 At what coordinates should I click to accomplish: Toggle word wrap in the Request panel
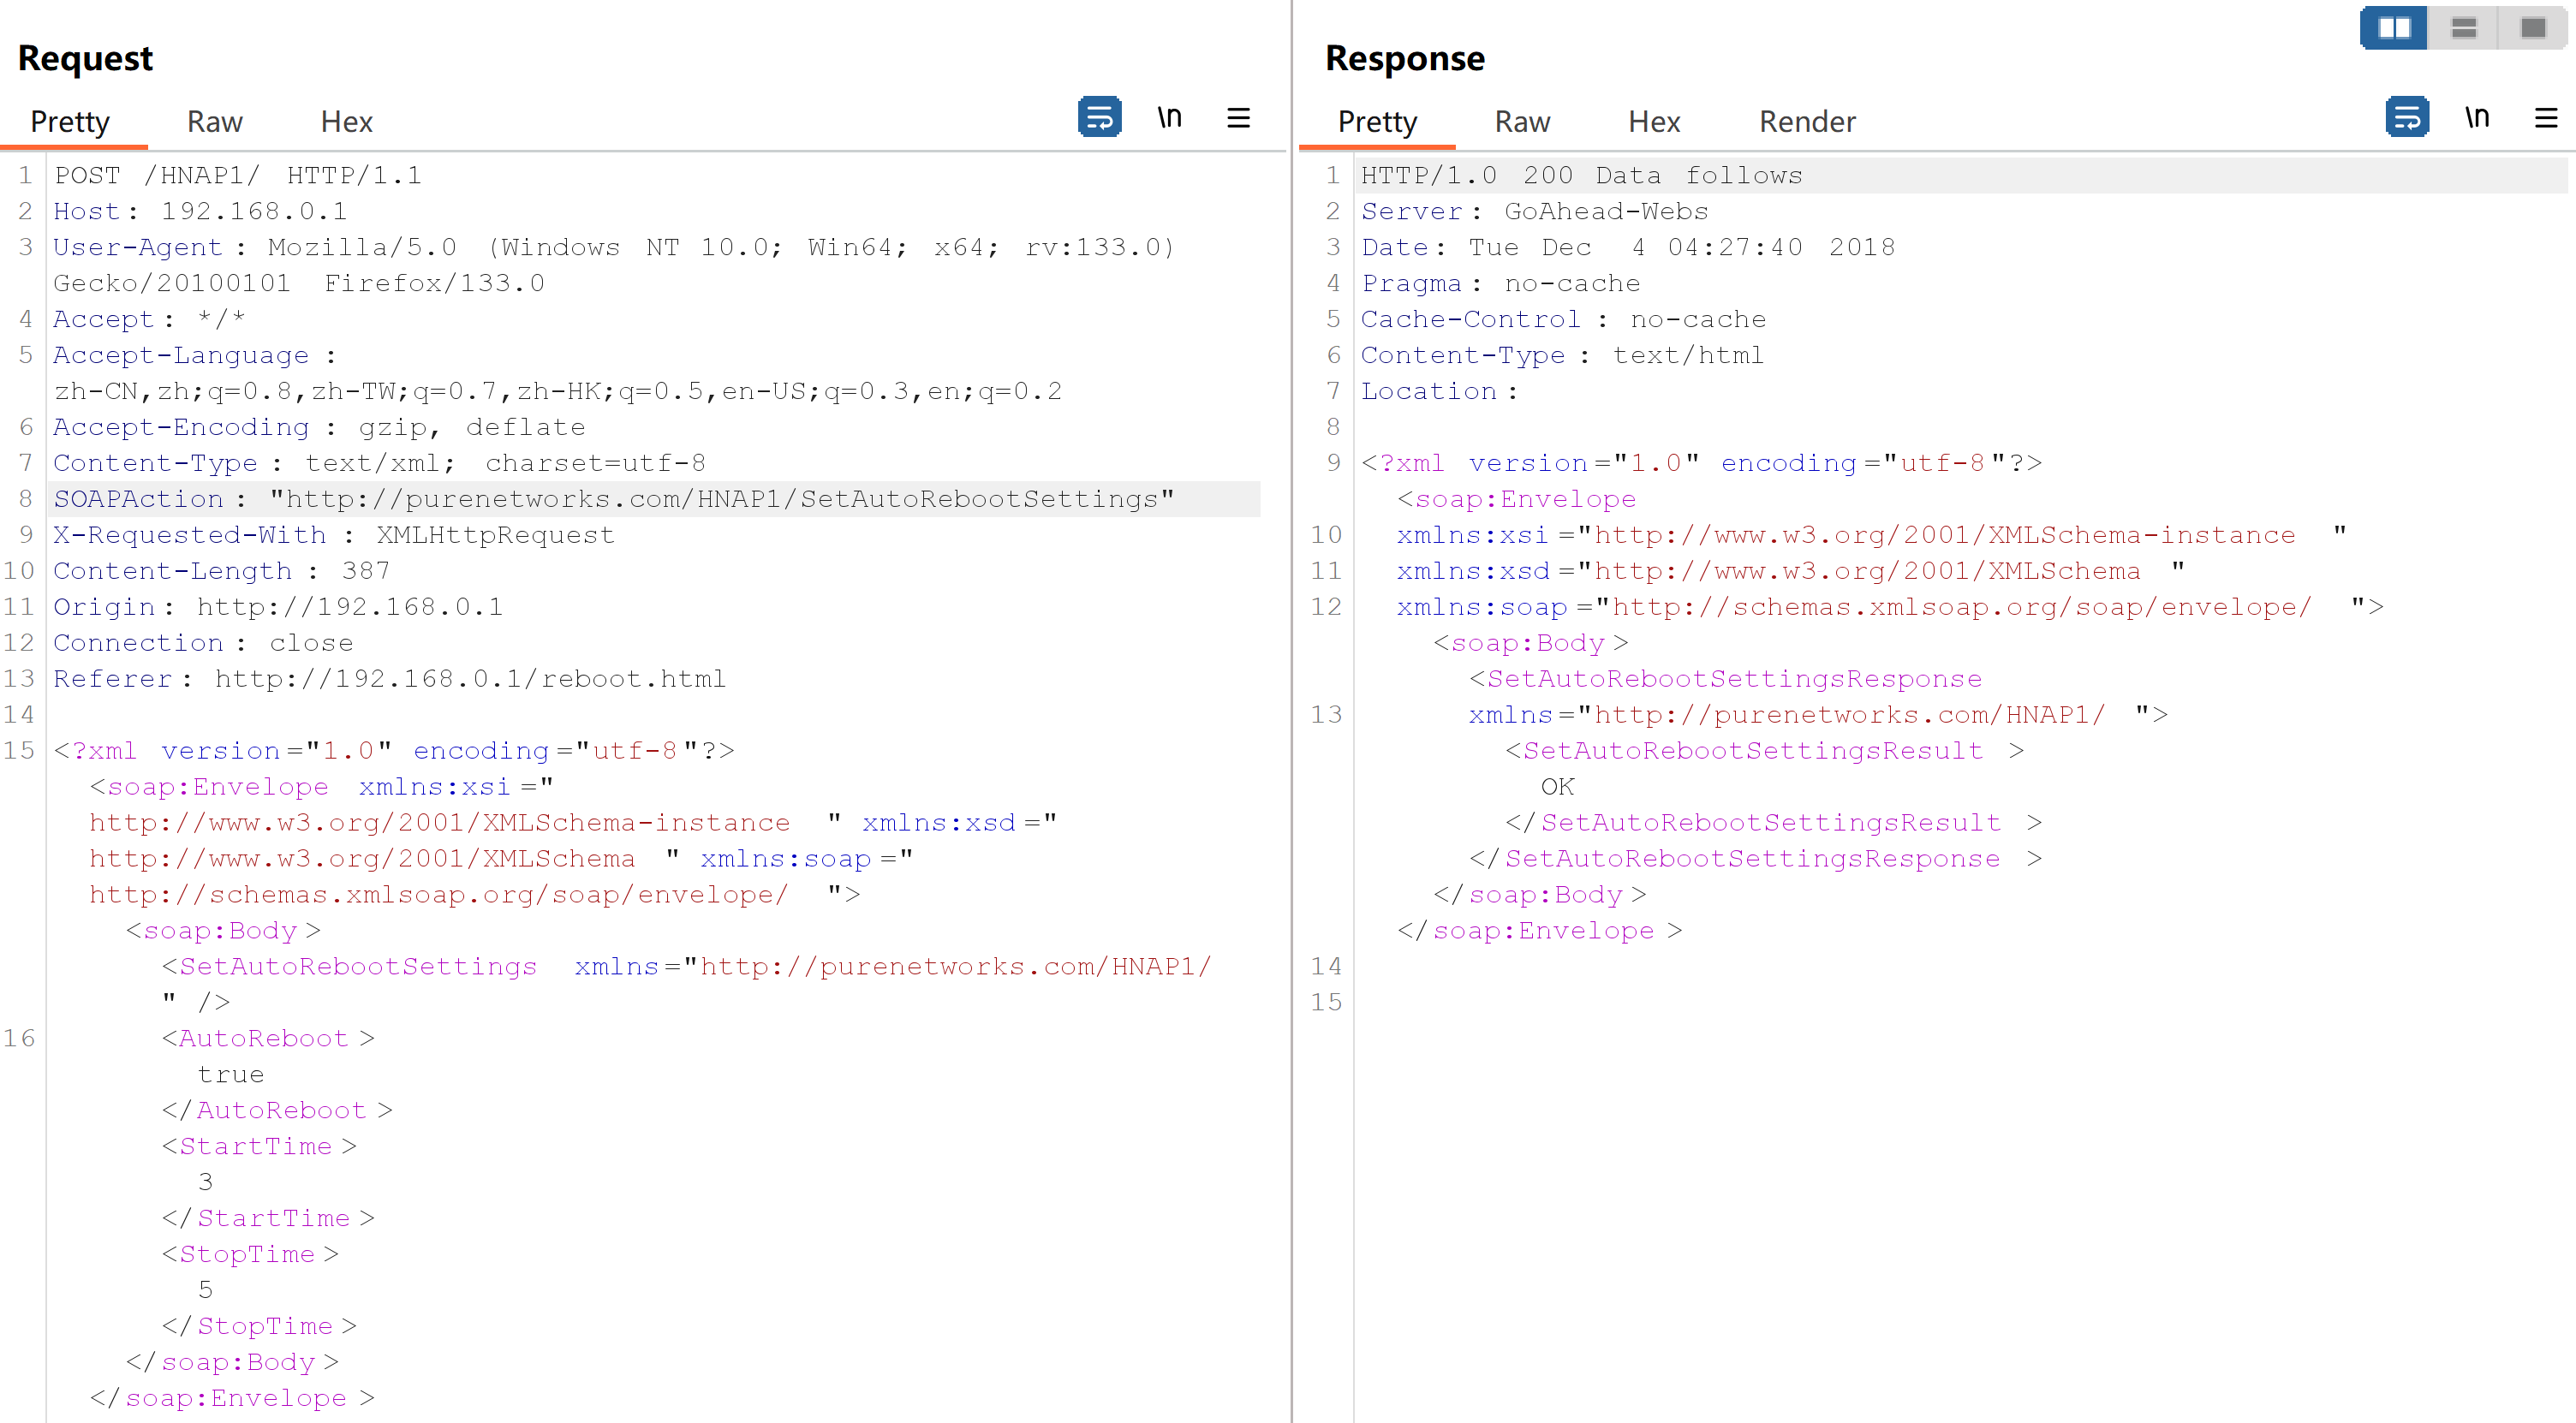[x=1099, y=118]
